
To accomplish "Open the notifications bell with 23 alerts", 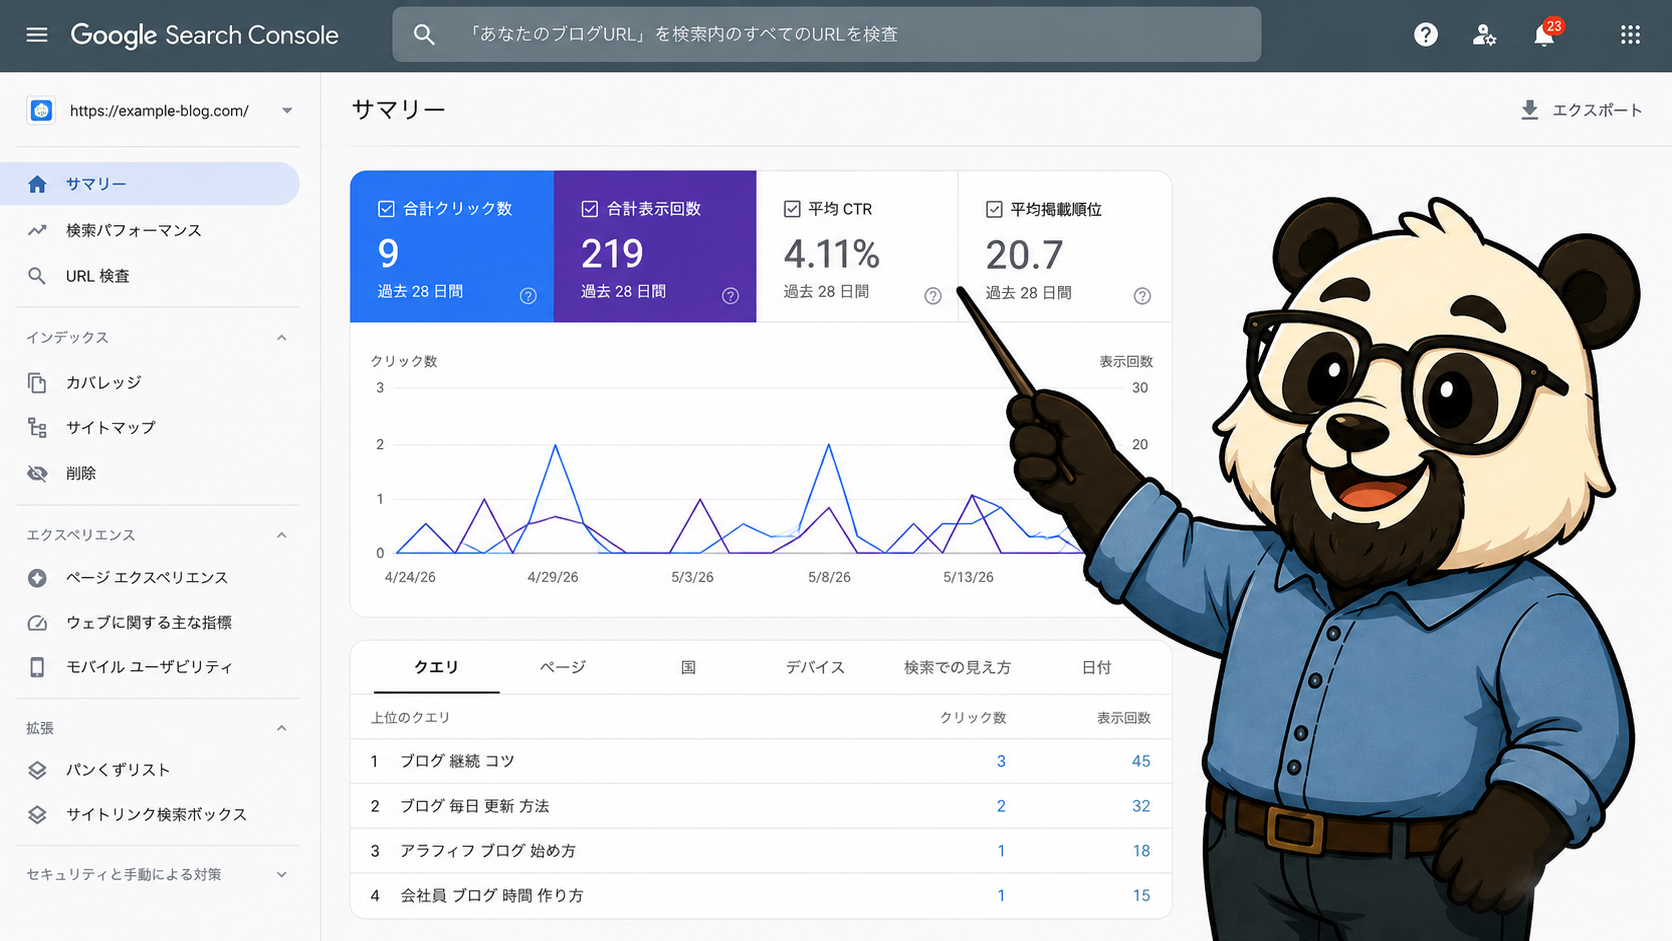I will 1545,34.
